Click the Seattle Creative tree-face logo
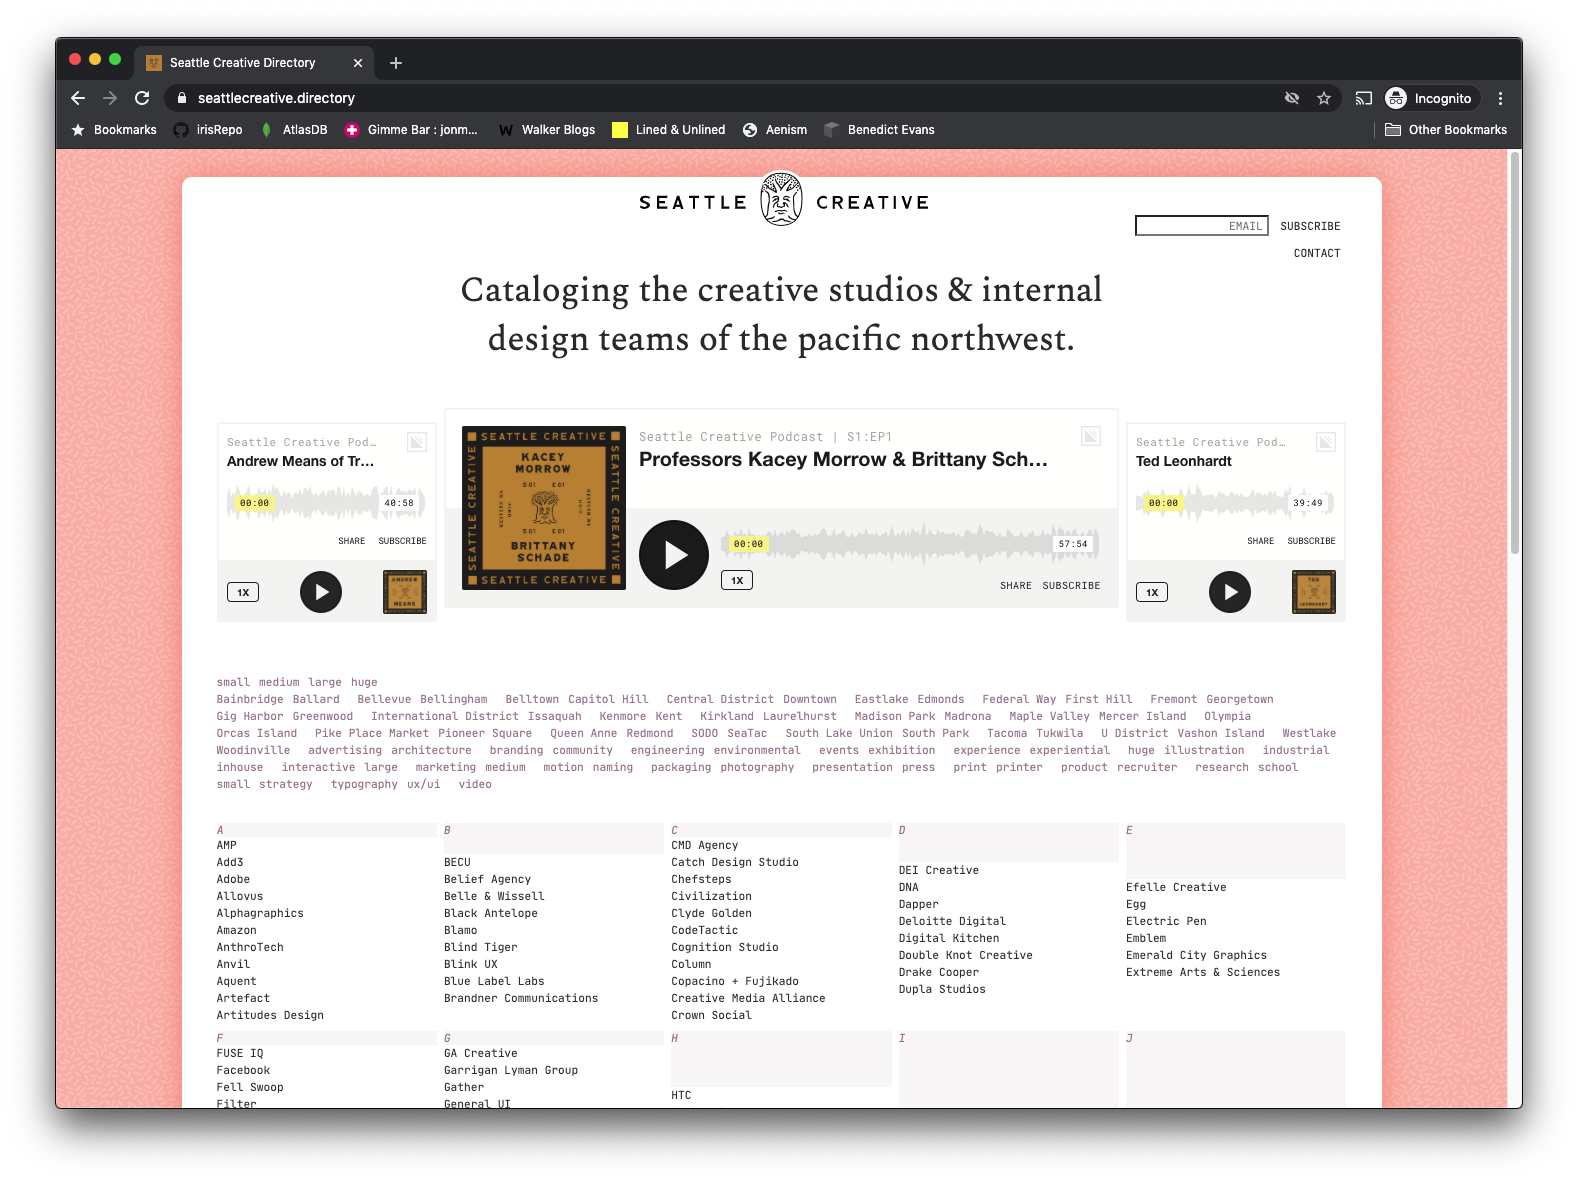 pyautogui.click(x=781, y=199)
